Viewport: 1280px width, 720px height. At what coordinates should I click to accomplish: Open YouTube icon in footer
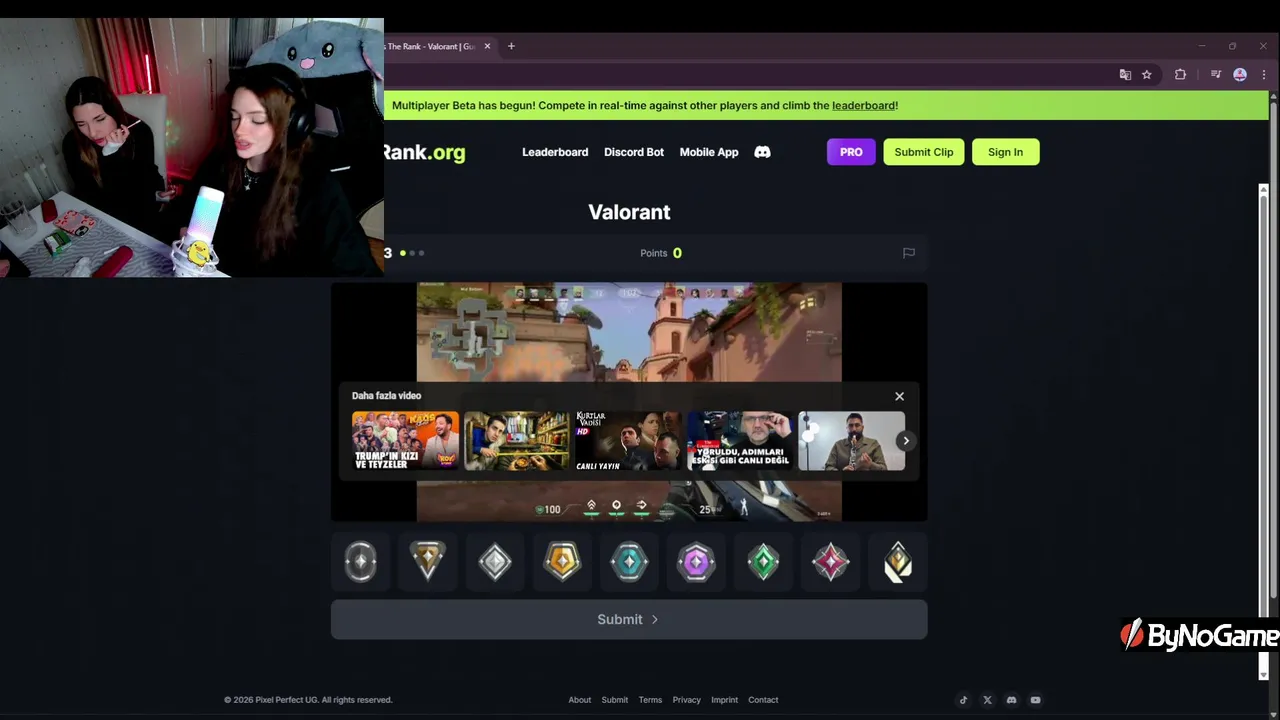coord(1035,700)
